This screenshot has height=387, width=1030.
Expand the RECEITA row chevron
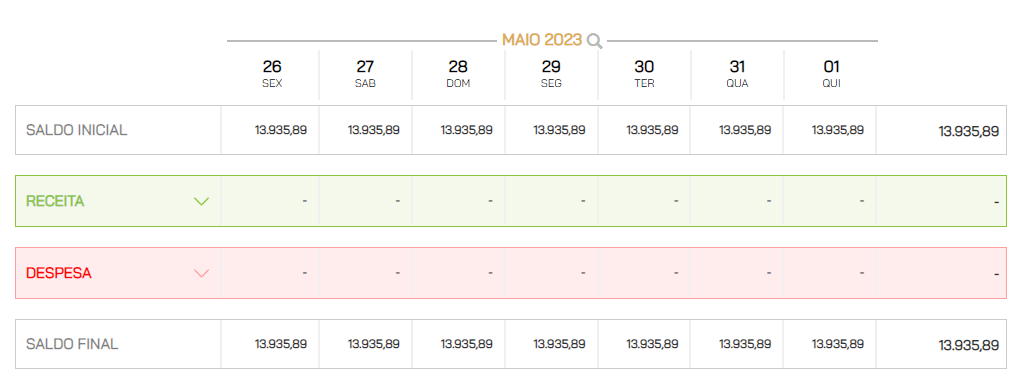pos(202,201)
